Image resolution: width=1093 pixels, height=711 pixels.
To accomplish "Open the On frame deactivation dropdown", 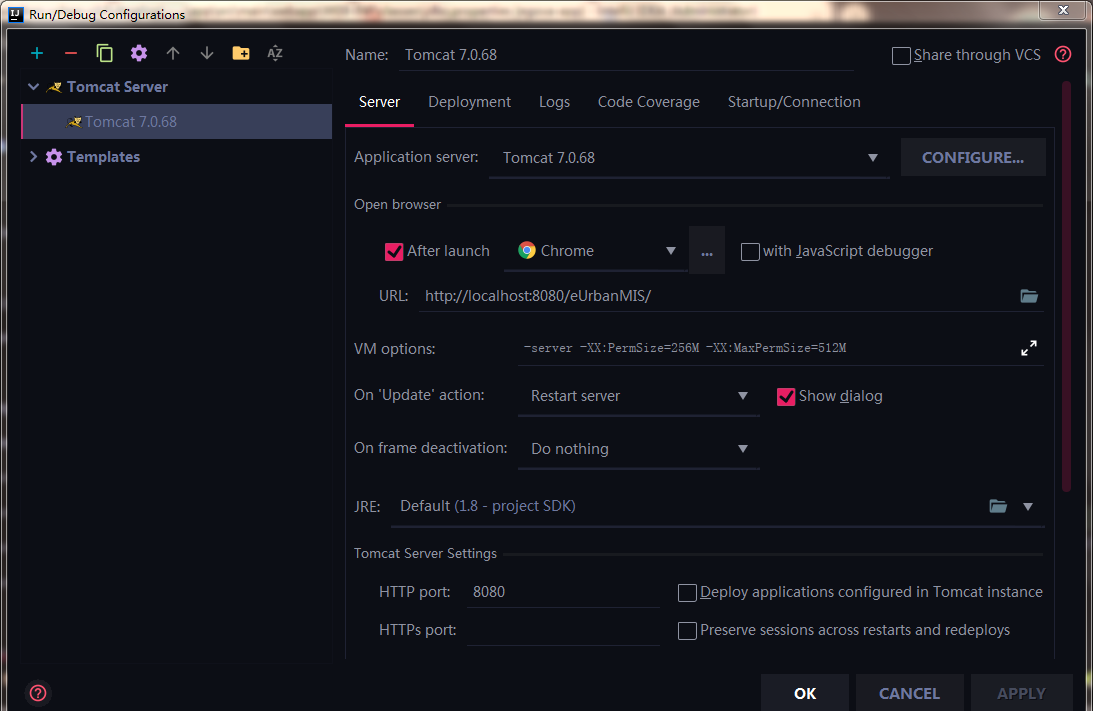I will tap(639, 449).
